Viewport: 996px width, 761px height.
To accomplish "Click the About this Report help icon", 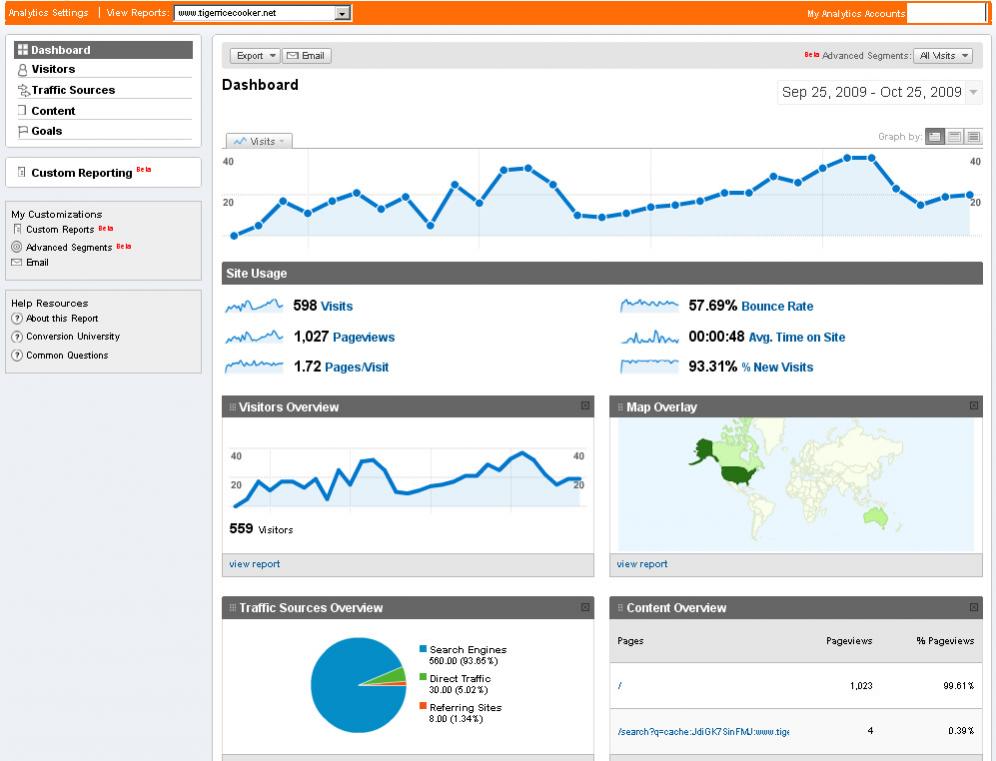I will click(x=17, y=318).
